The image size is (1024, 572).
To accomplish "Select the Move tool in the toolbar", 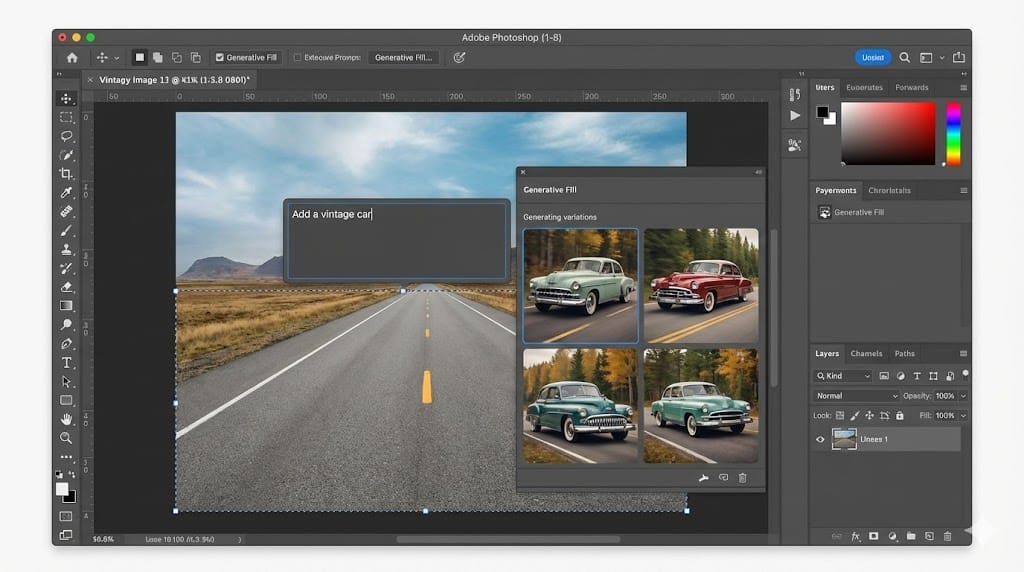I will (67, 99).
